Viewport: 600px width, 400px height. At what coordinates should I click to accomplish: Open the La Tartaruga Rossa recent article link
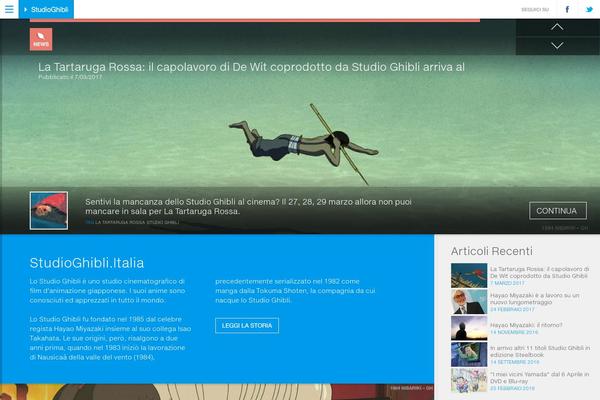(x=540, y=272)
